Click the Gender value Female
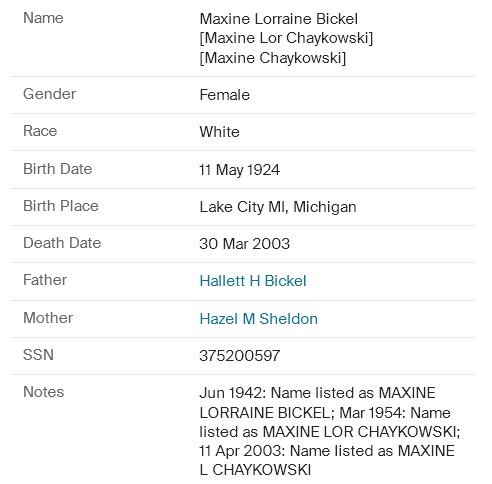This screenshot has height=484, width=492. point(225,95)
